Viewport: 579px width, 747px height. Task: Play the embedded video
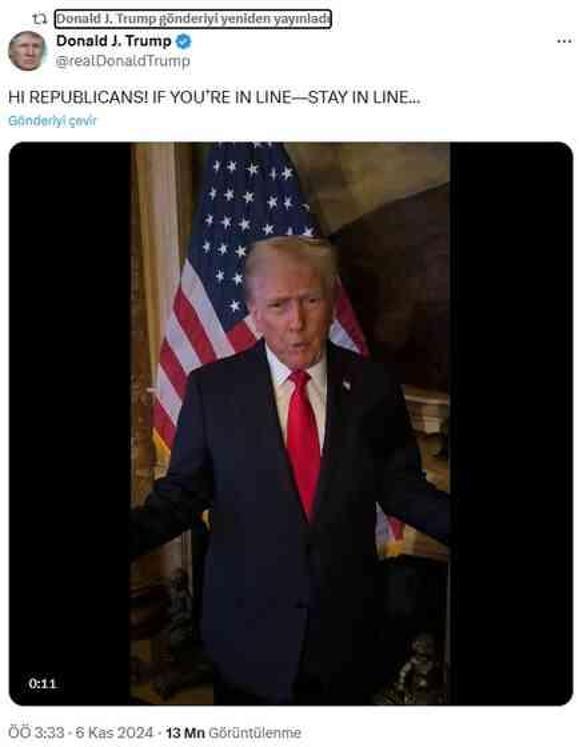(291, 424)
